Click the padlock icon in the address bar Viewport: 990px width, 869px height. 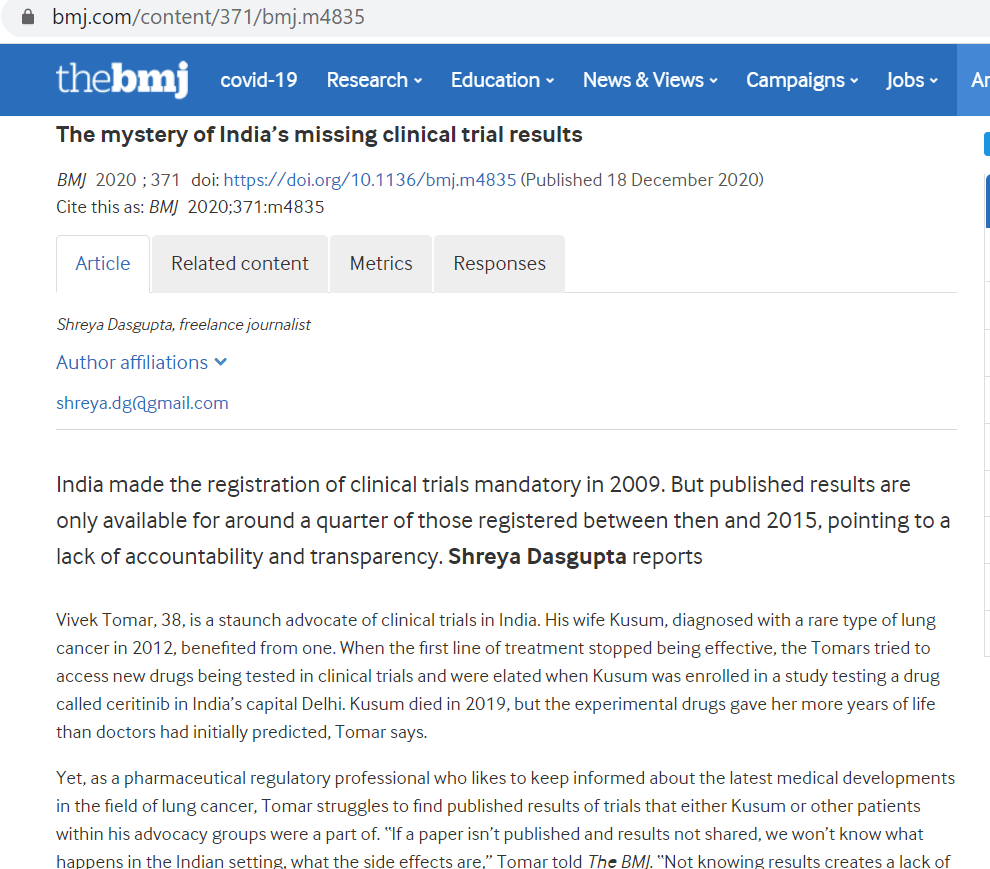coord(28,17)
